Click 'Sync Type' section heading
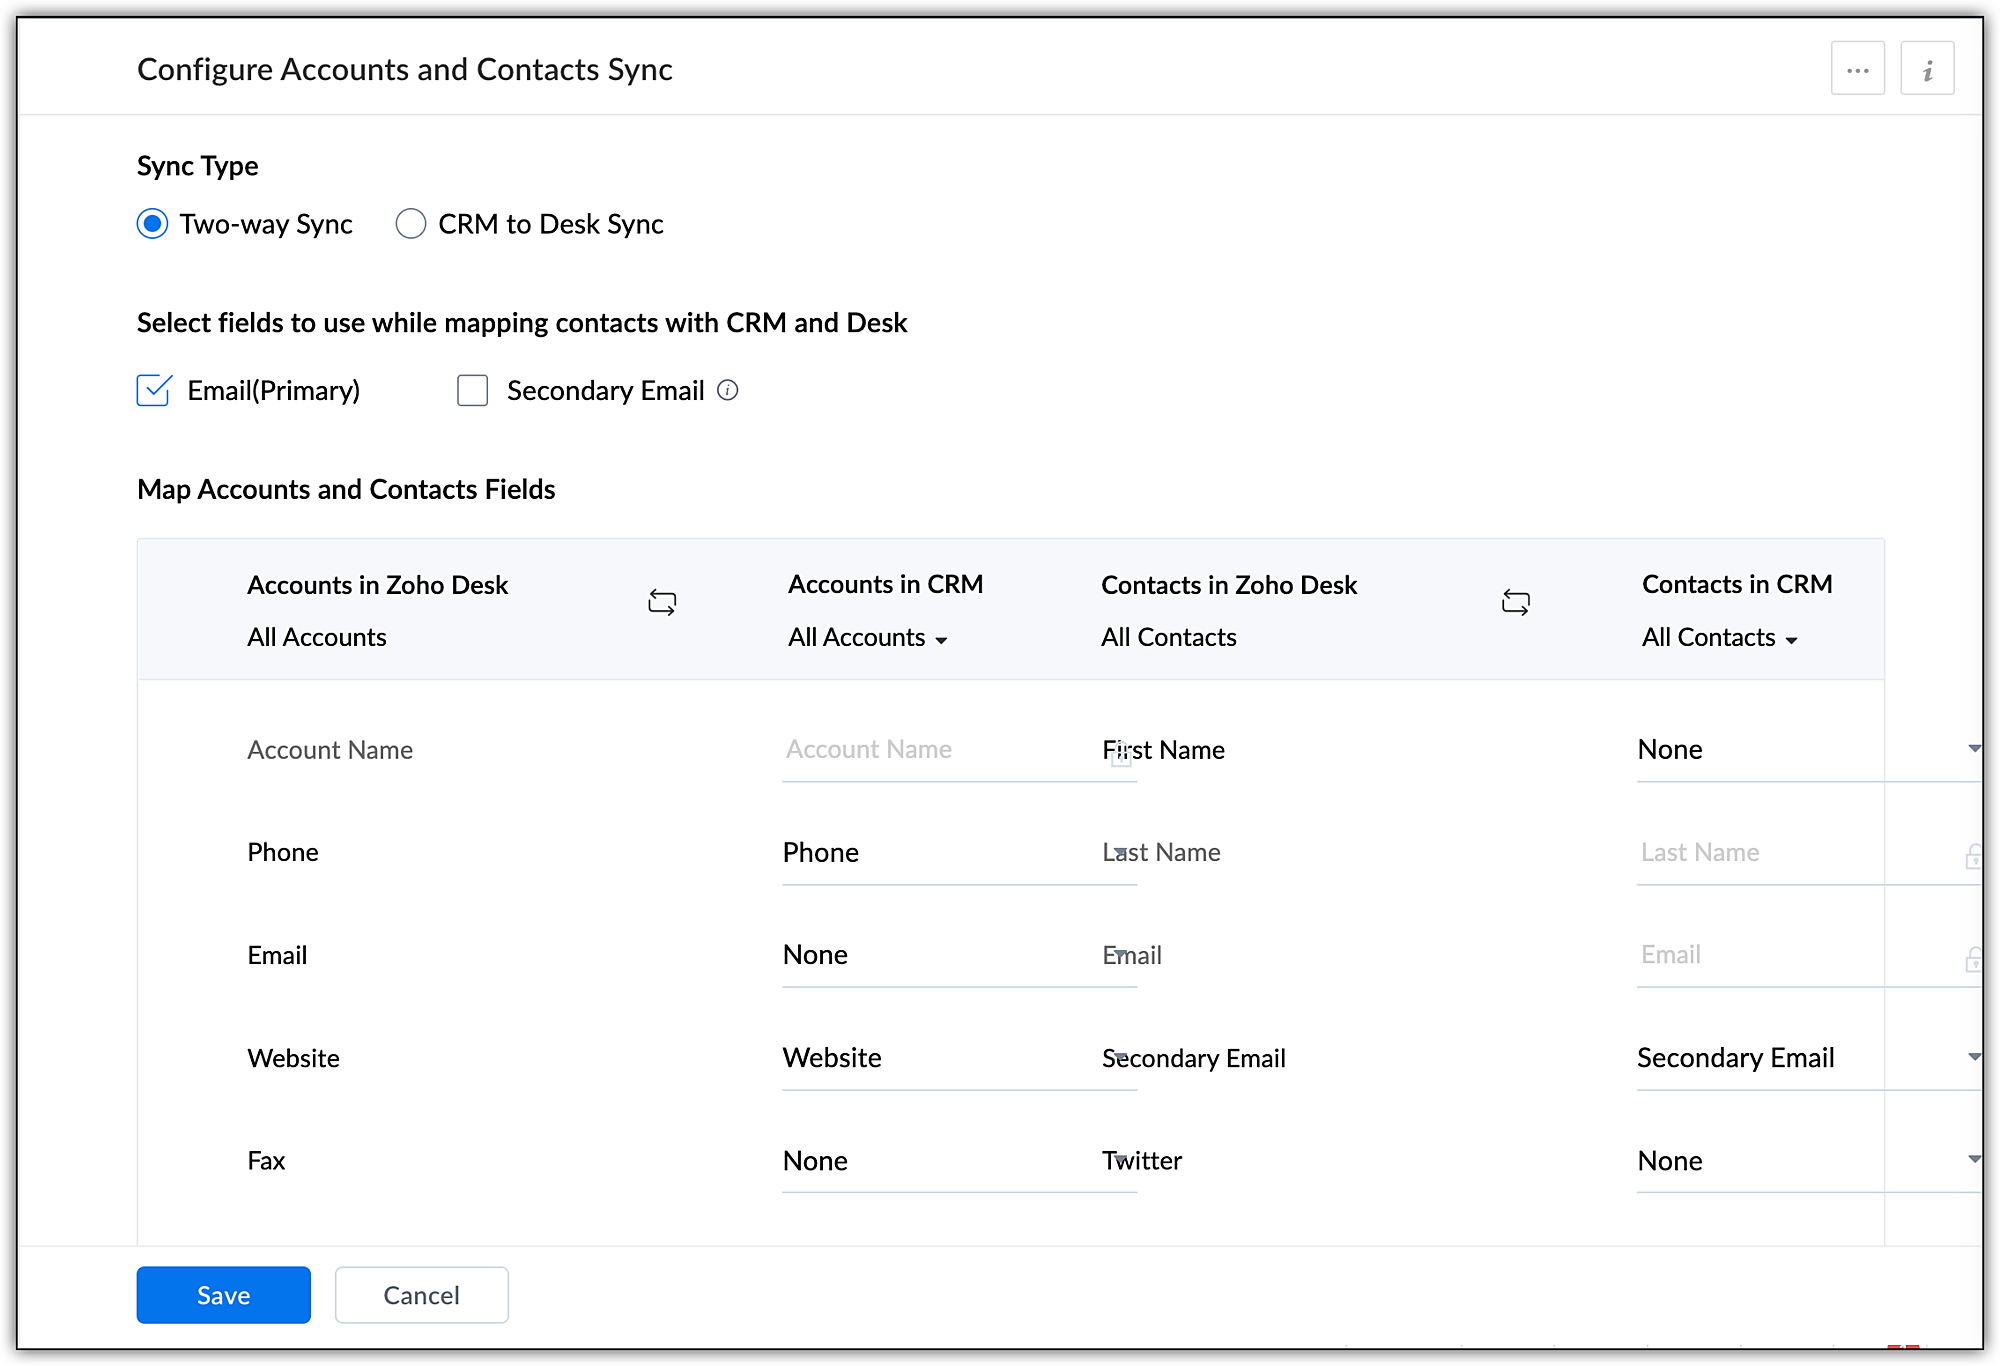Viewport: 2000px width, 1366px height. coord(197,166)
